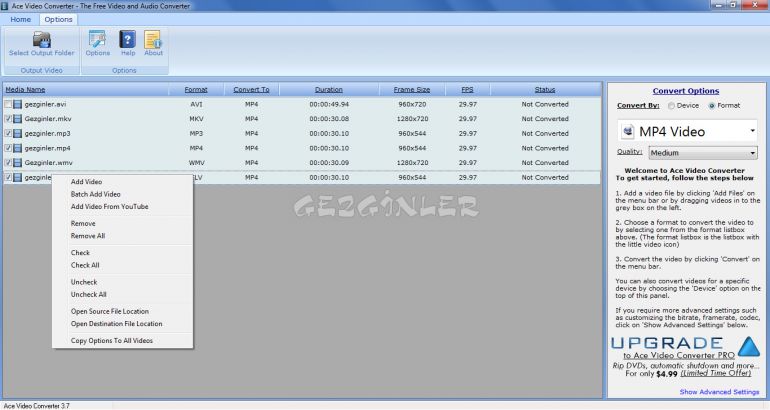The width and height of the screenshot is (770, 410).
Task: Select the Format radio button
Action: click(712, 106)
